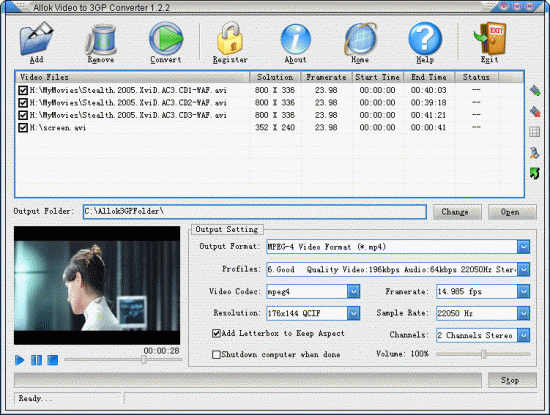
Task: Click the conversion progress bar
Action: tap(248, 380)
